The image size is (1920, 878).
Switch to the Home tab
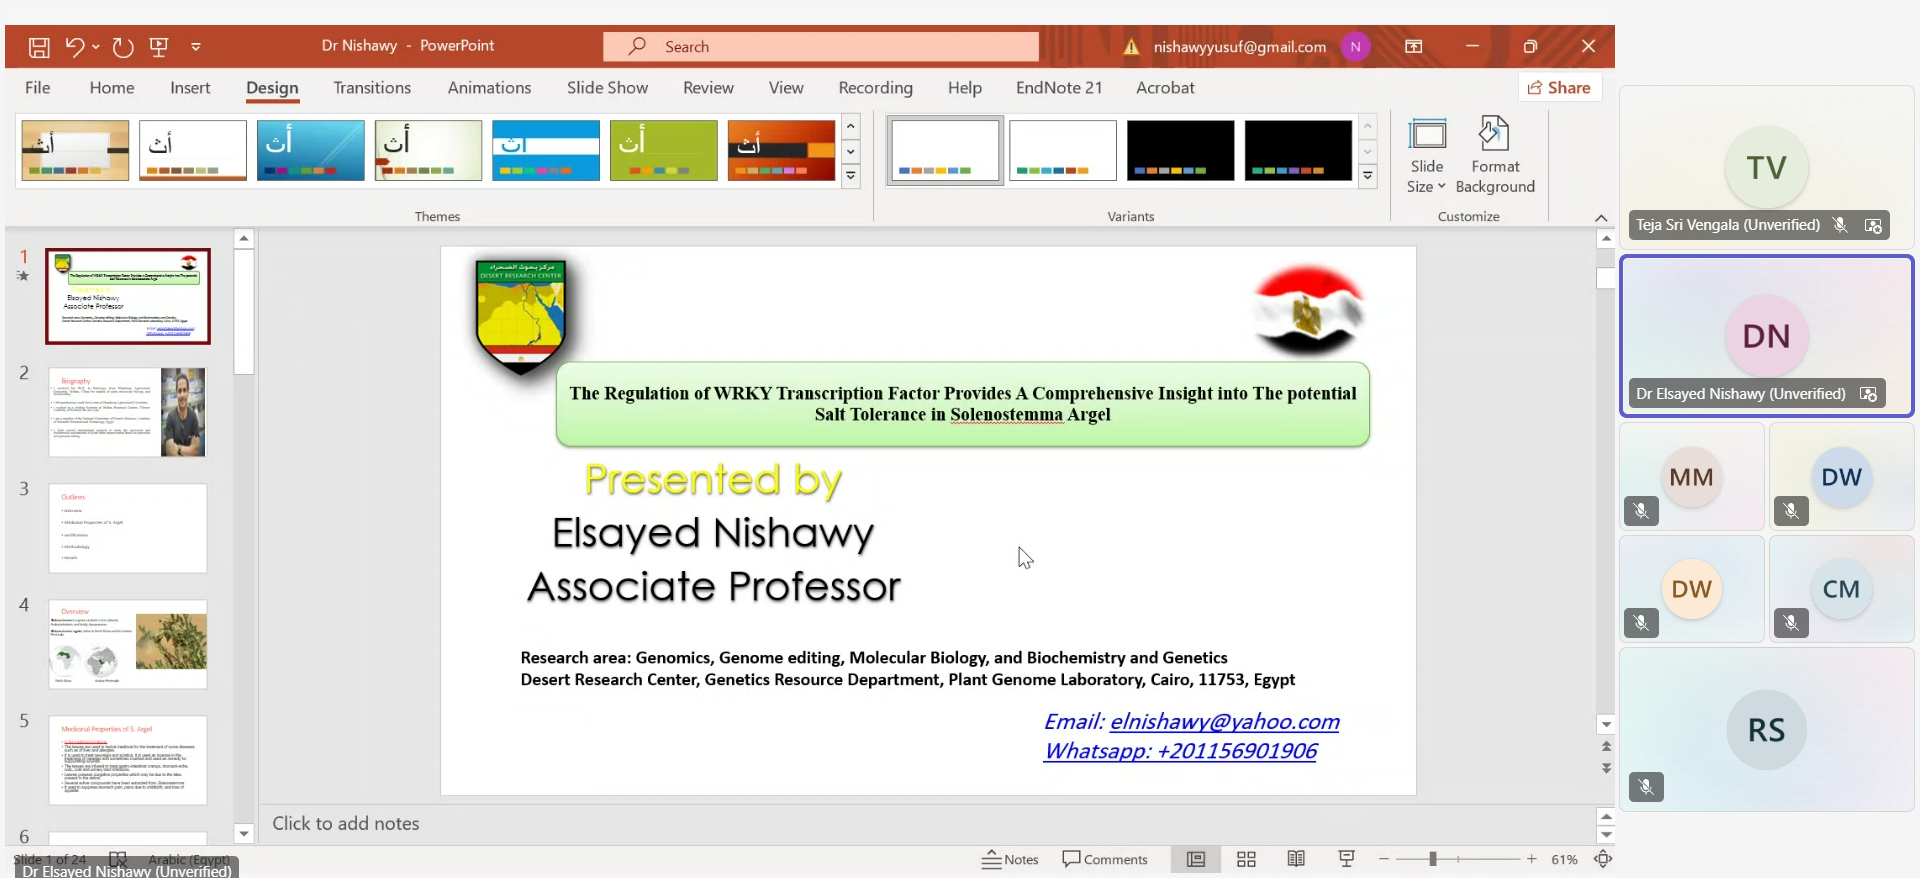pos(112,88)
